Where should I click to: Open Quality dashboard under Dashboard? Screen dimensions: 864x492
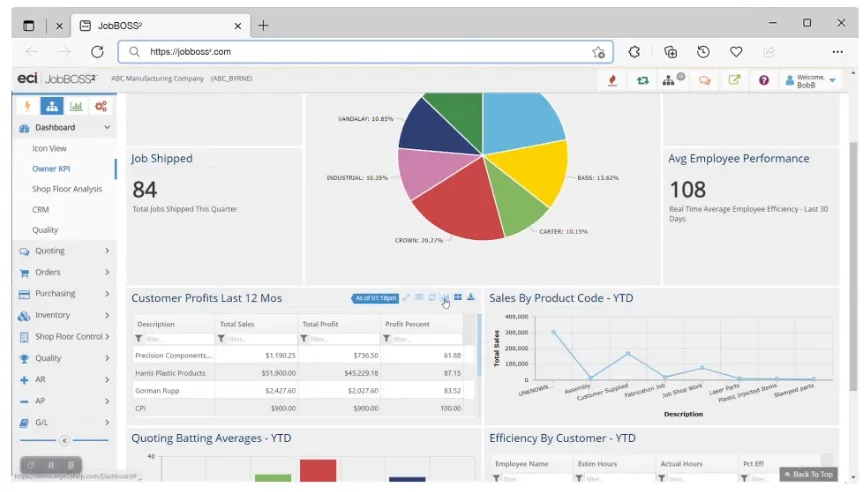tap(45, 230)
